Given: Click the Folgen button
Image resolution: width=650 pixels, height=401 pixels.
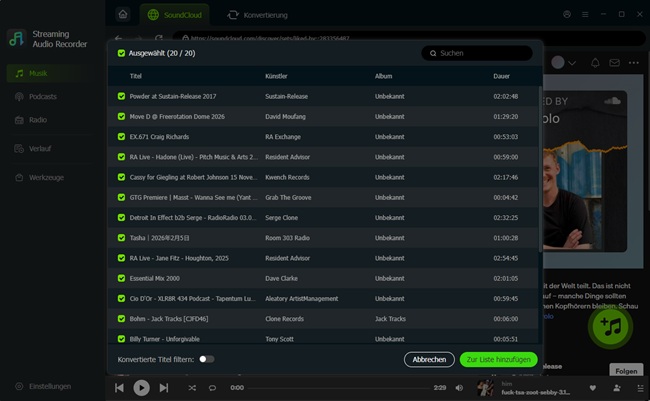Looking at the screenshot, I should tap(626, 371).
